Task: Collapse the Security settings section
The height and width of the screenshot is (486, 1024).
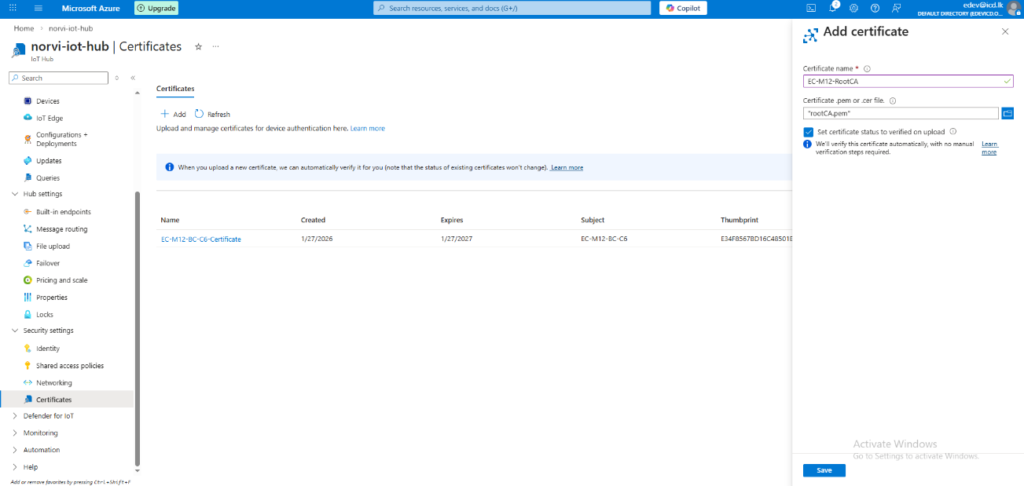Action: 15,331
